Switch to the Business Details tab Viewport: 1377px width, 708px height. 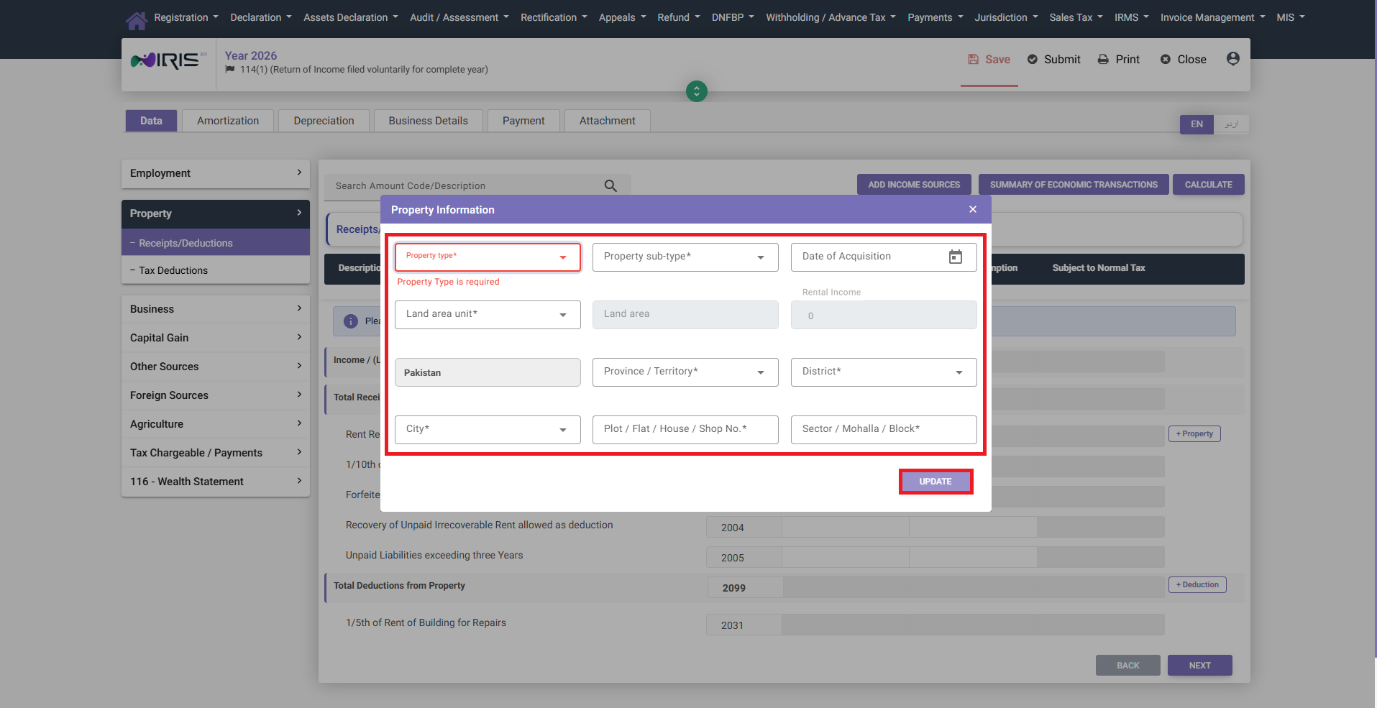click(428, 121)
